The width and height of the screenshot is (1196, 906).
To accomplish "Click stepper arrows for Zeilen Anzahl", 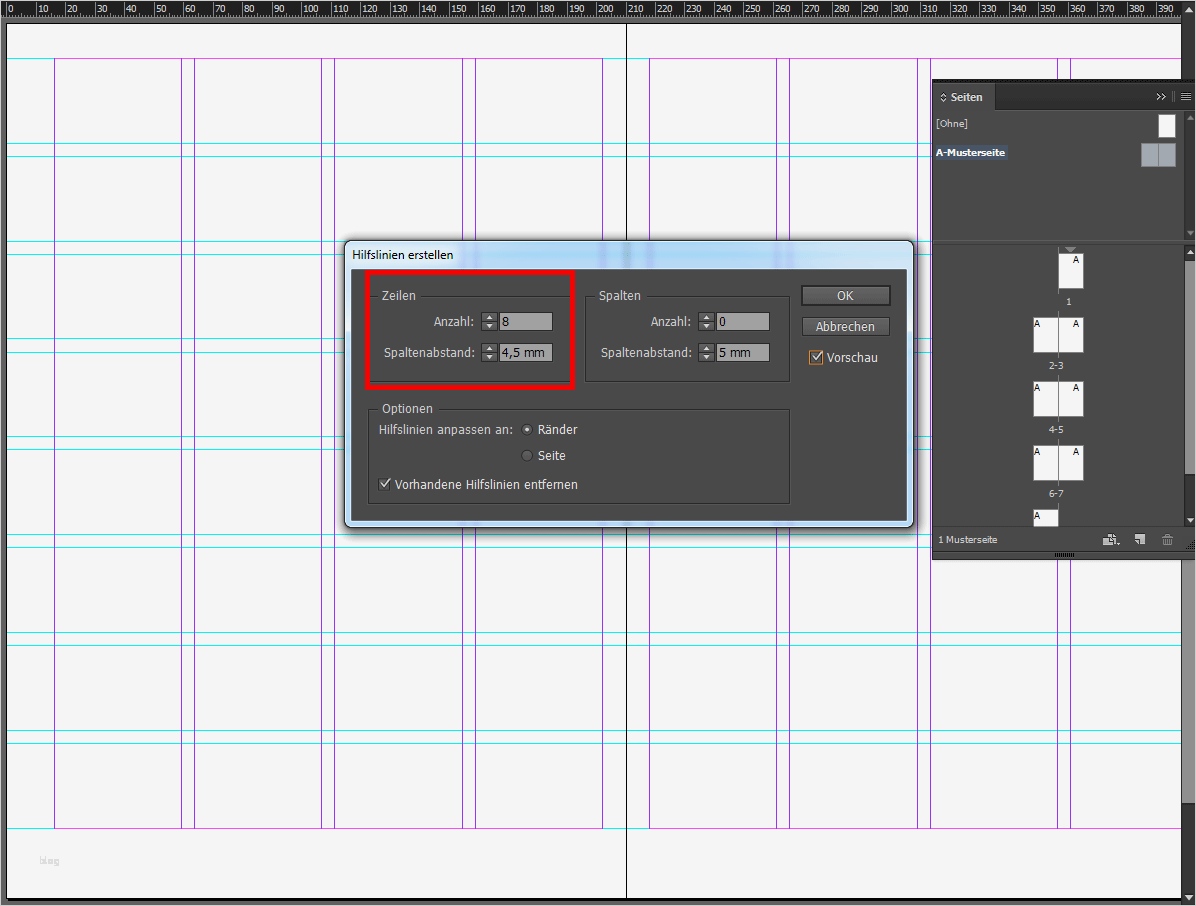I will 489,322.
